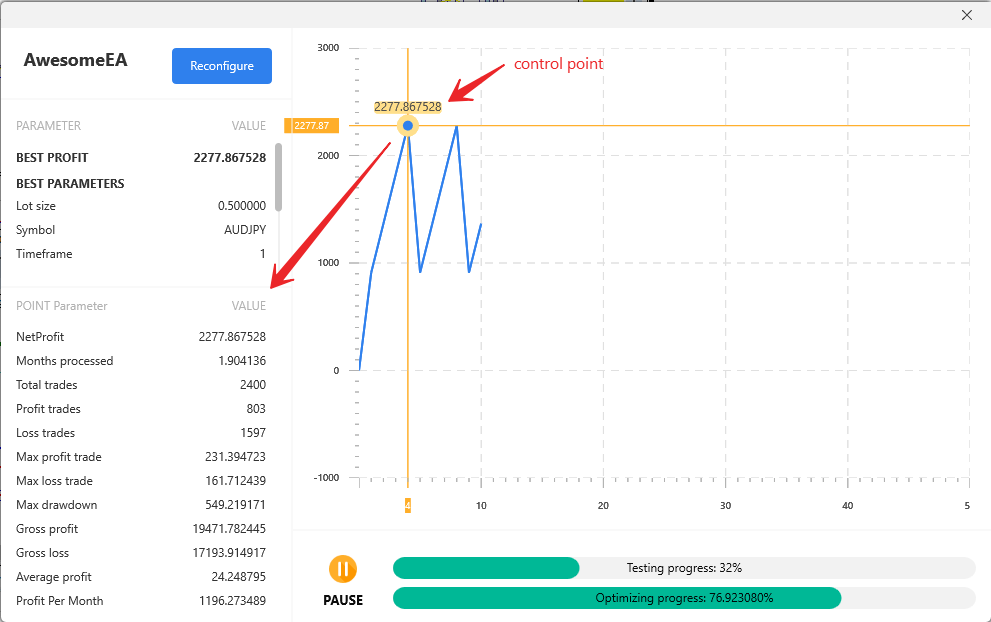Click the 2277.867528 tooltip label on chart
Viewport: 991px width, 622px height.
(x=407, y=106)
